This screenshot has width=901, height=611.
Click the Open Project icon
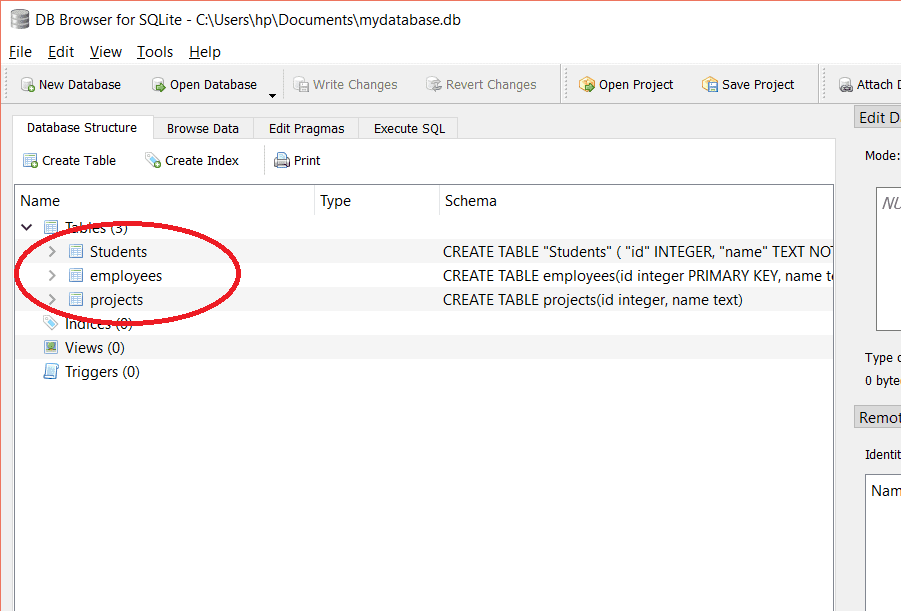587,85
